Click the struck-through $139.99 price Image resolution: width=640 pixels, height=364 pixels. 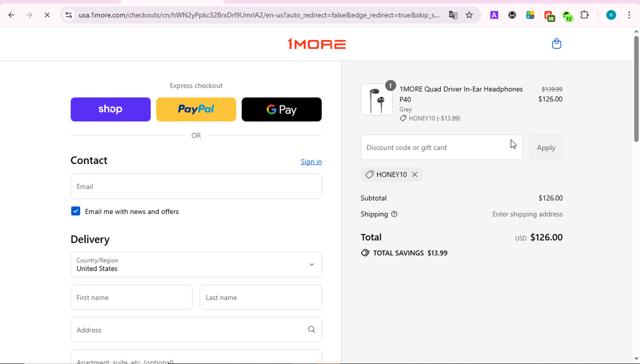pos(552,89)
